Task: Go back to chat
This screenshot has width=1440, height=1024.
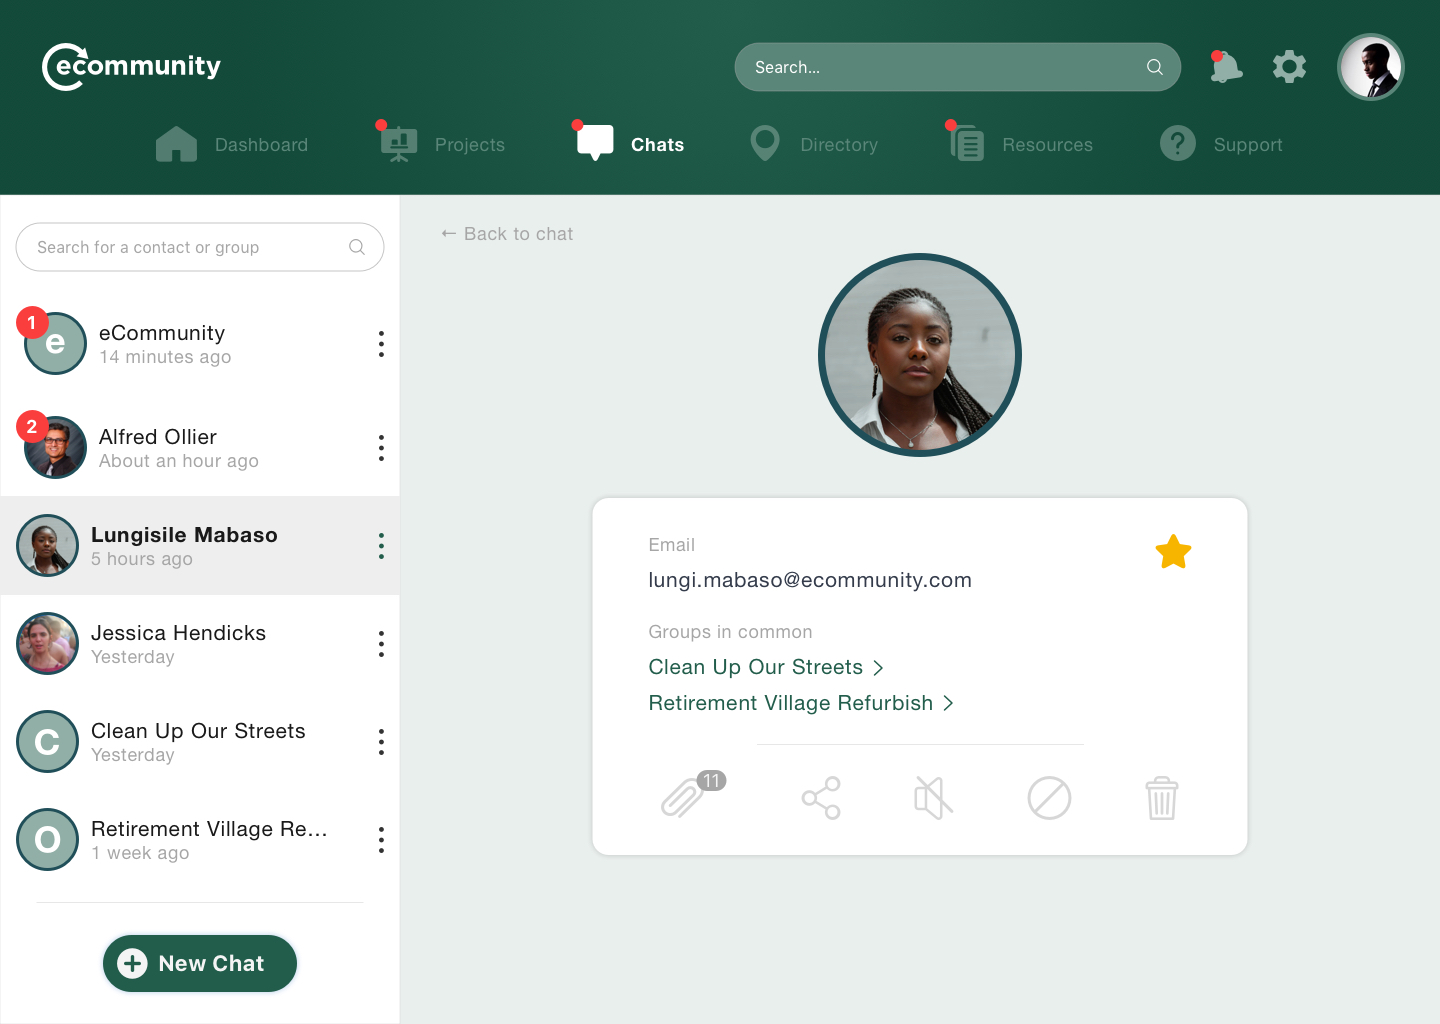Action: point(507,233)
